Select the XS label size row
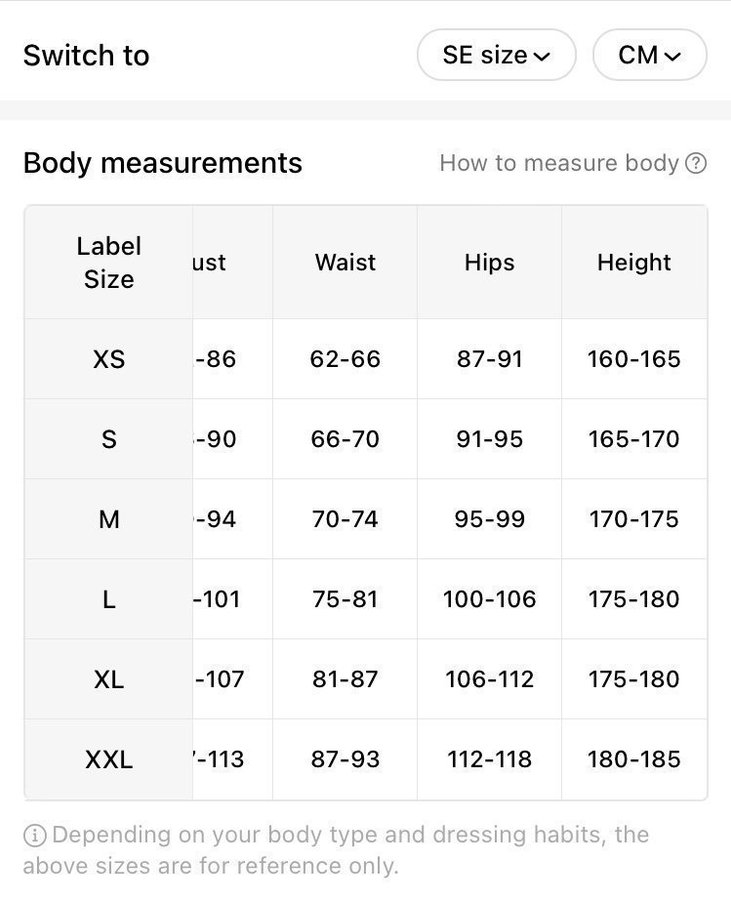Image resolution: width=731 pixels, height=900 pixels. click(109, 359)
